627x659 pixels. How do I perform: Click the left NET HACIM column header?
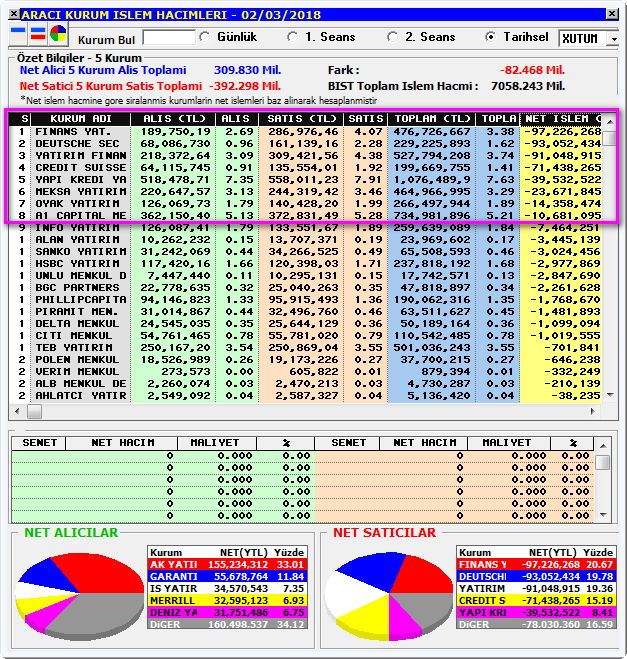(x=122, y=443)
